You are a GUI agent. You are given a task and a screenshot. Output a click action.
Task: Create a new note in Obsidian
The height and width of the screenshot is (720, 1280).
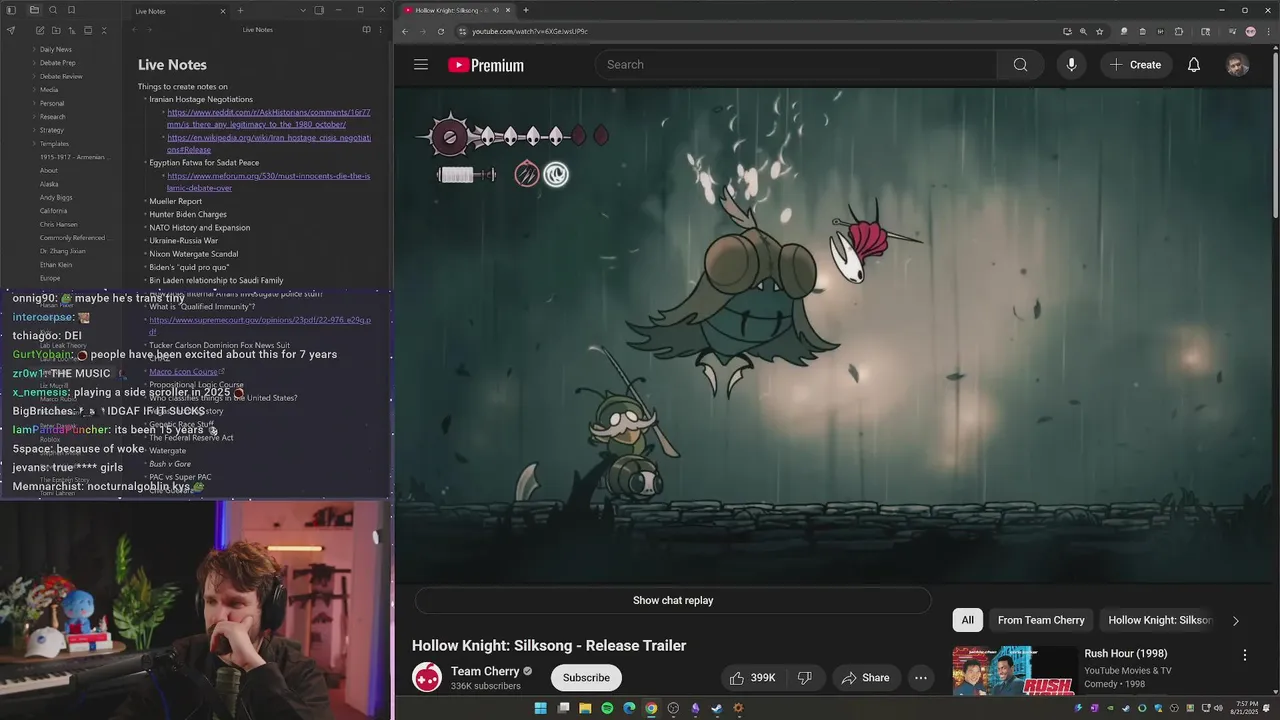40,31
